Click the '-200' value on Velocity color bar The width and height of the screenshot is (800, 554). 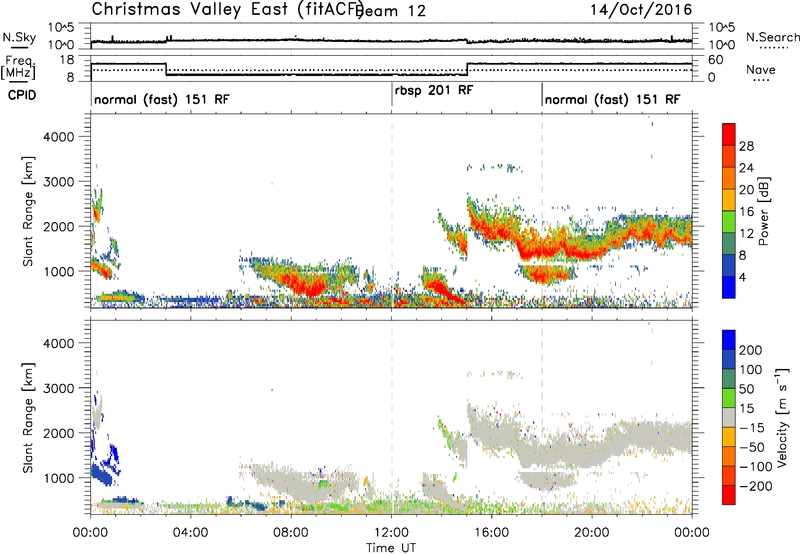[x=756, y=486]
